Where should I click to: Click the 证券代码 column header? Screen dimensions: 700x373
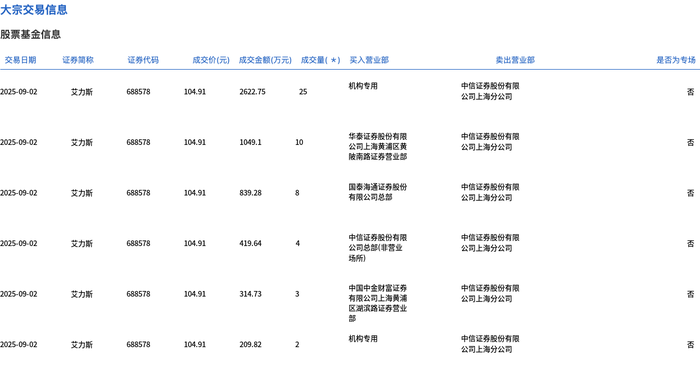point(143,60)
